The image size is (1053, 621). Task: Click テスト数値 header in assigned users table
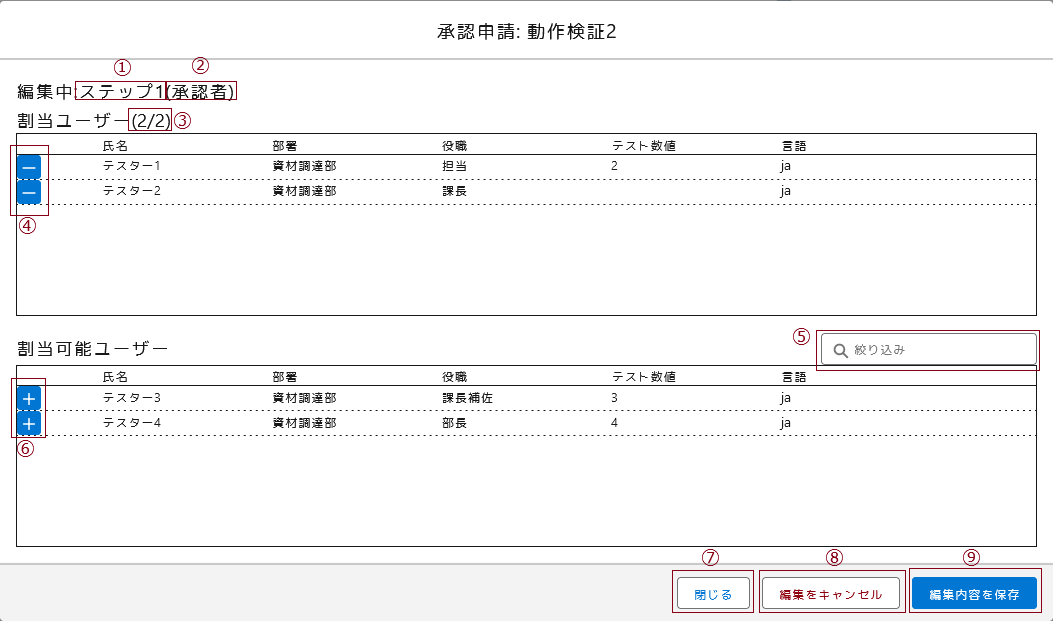643,146
